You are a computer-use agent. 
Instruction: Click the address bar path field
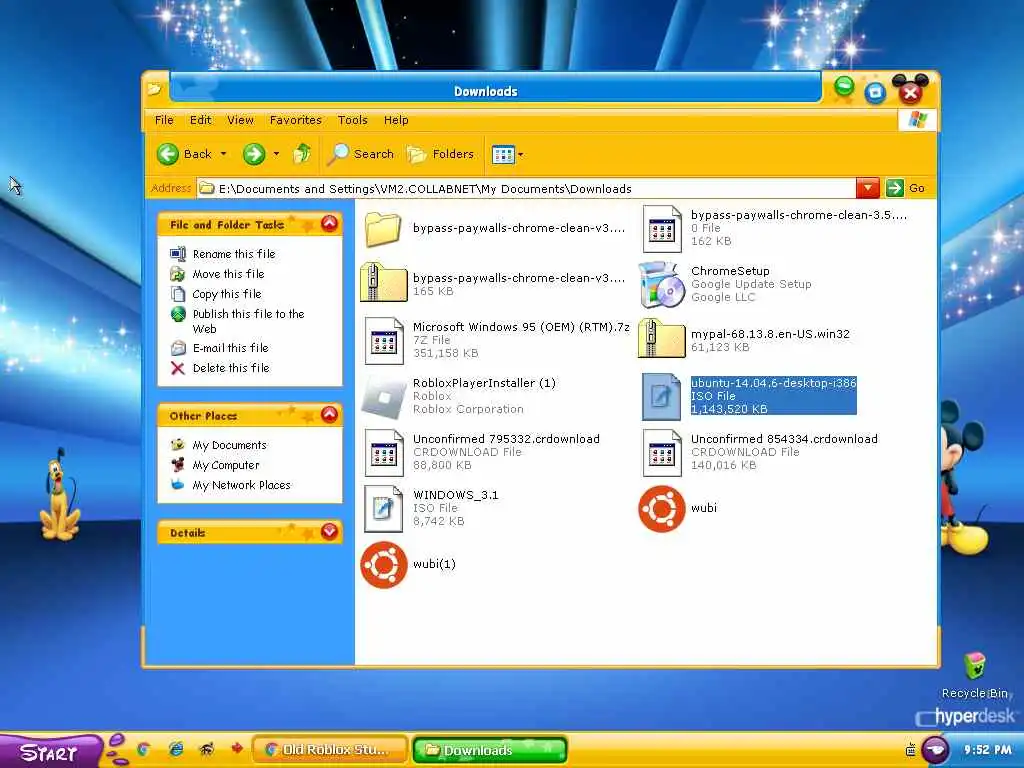526,189
